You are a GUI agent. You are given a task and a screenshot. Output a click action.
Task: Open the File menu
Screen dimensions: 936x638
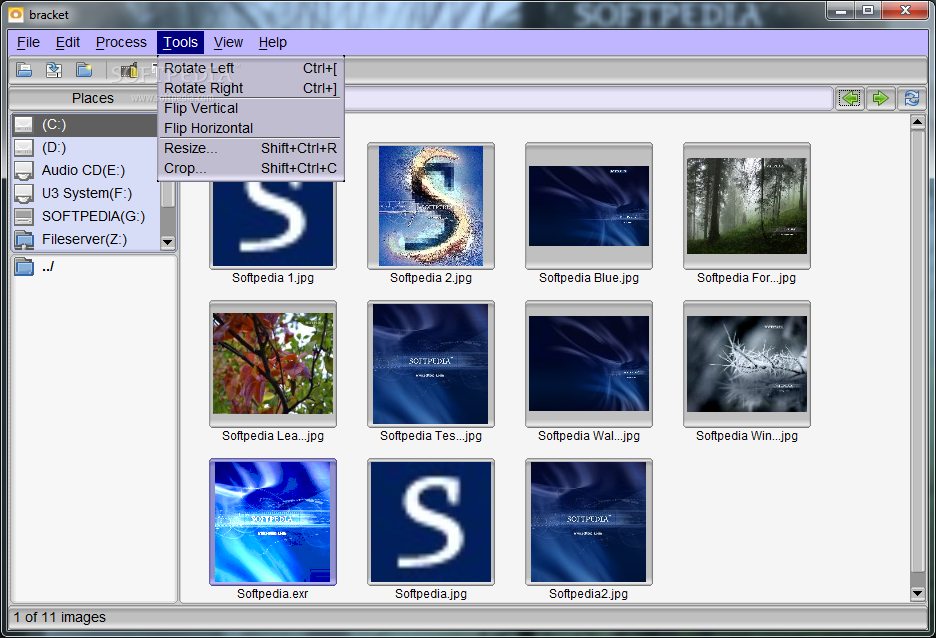click(x=28, y=42)
